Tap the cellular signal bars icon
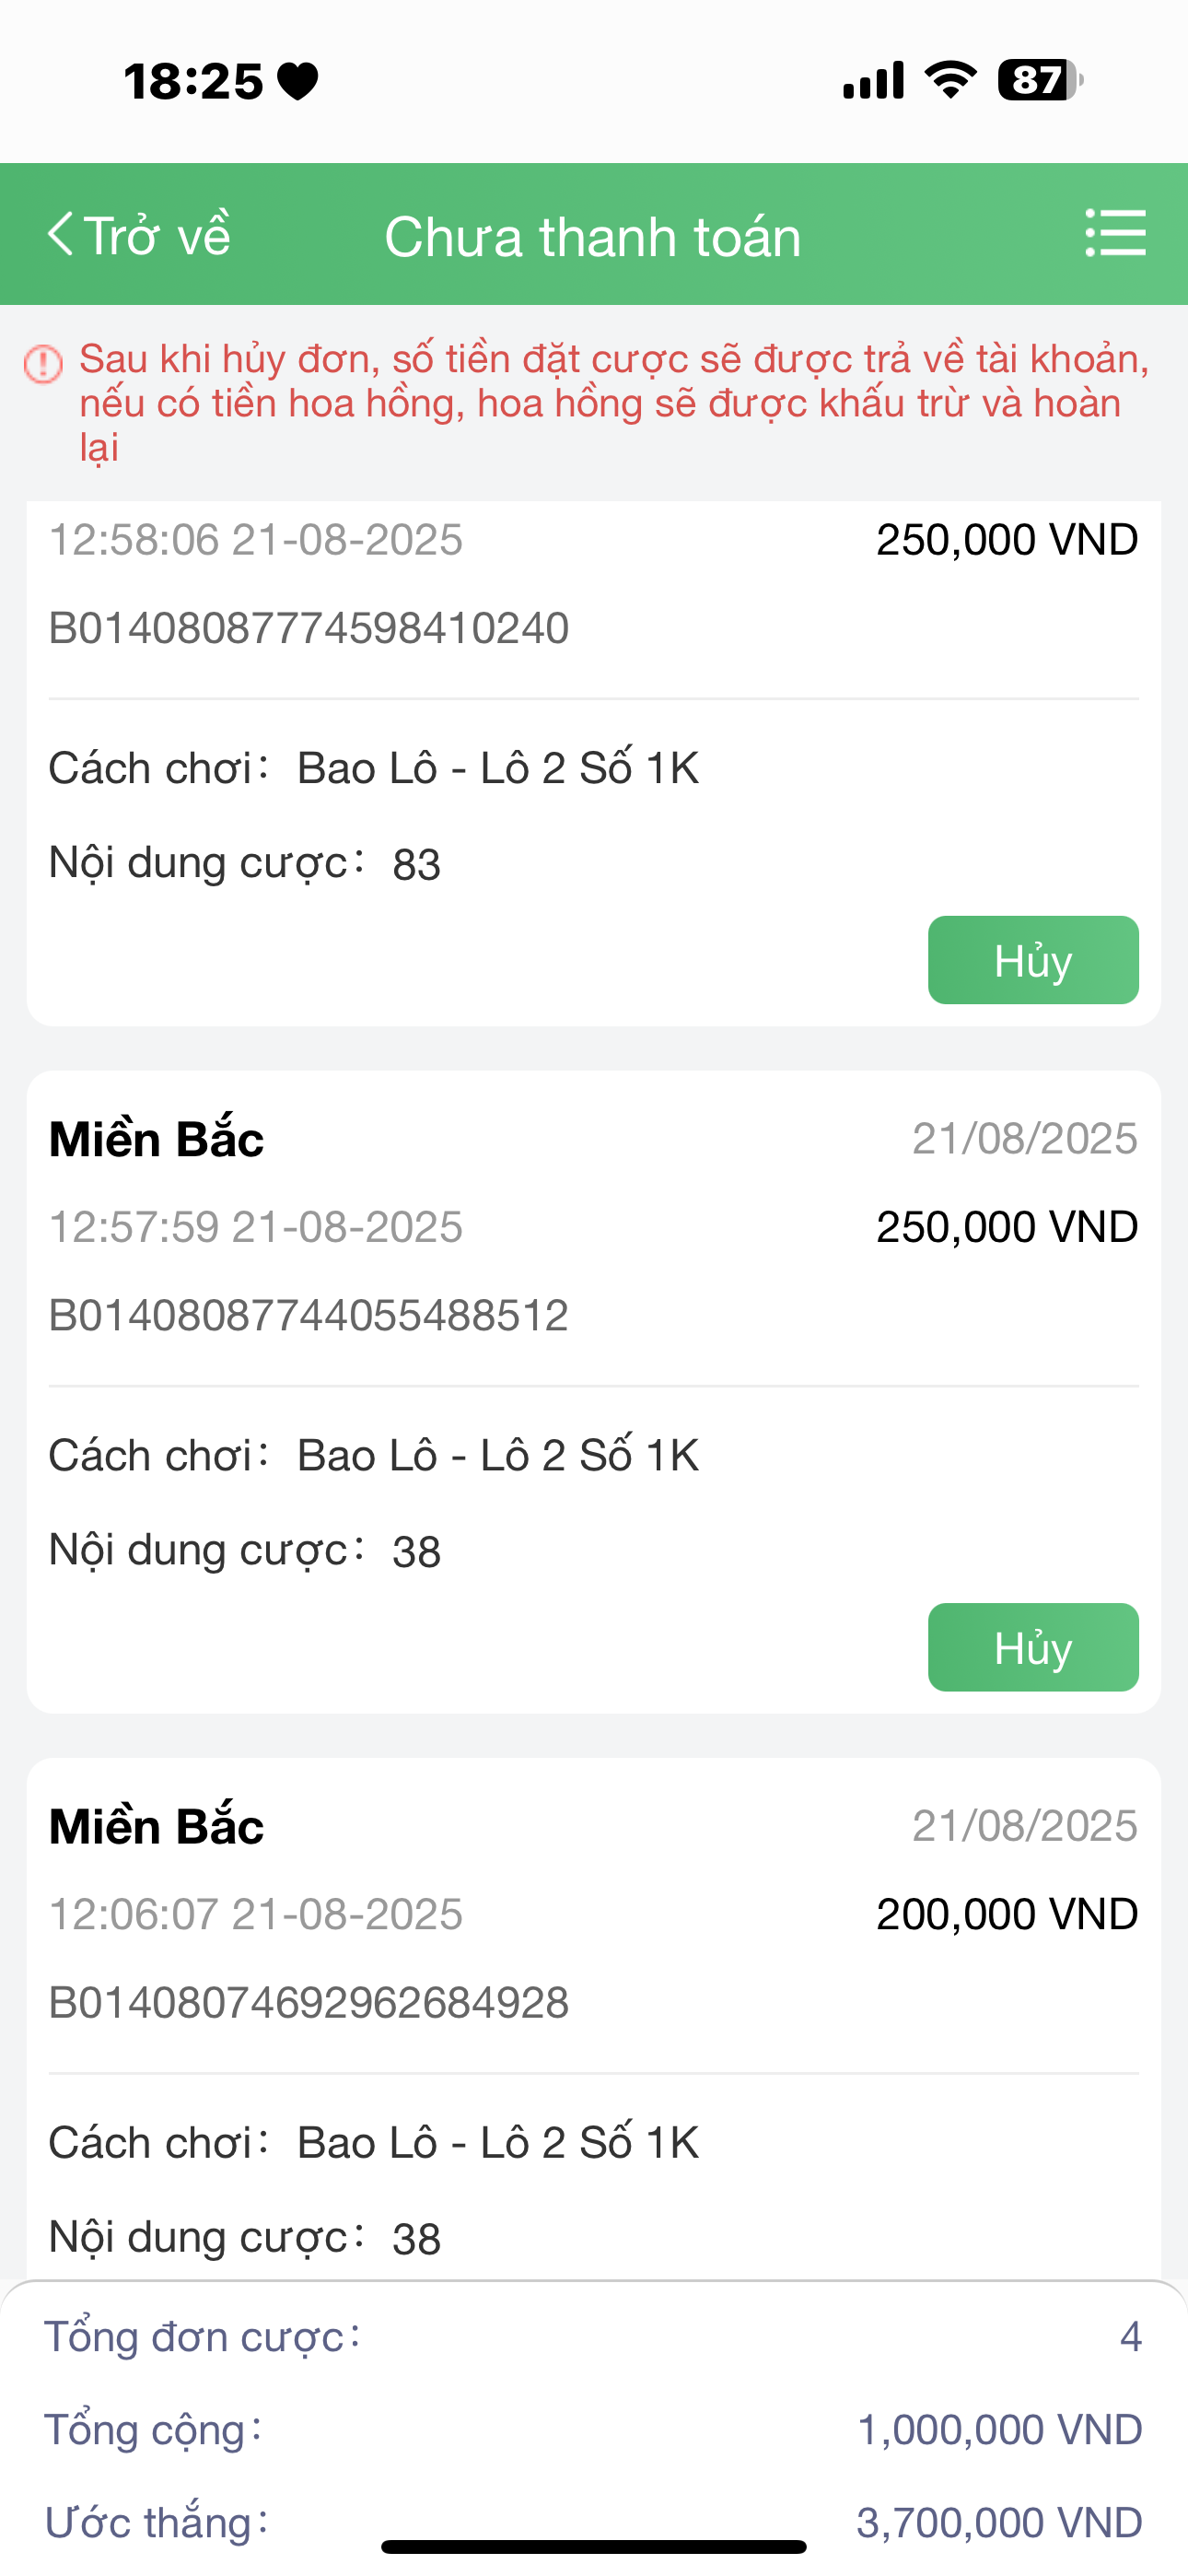 [x=873, y=80]
